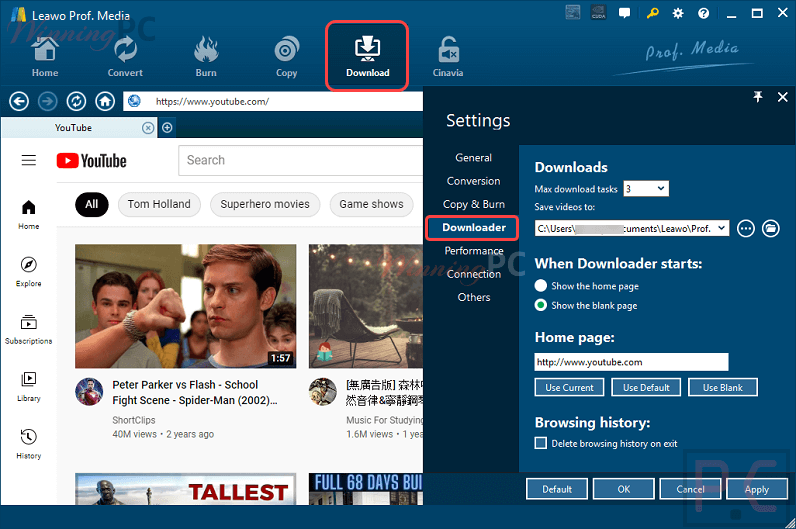The image size is (796, 529).
Task: Open the feedback chat bubble icon
Action: click(624, 13)
